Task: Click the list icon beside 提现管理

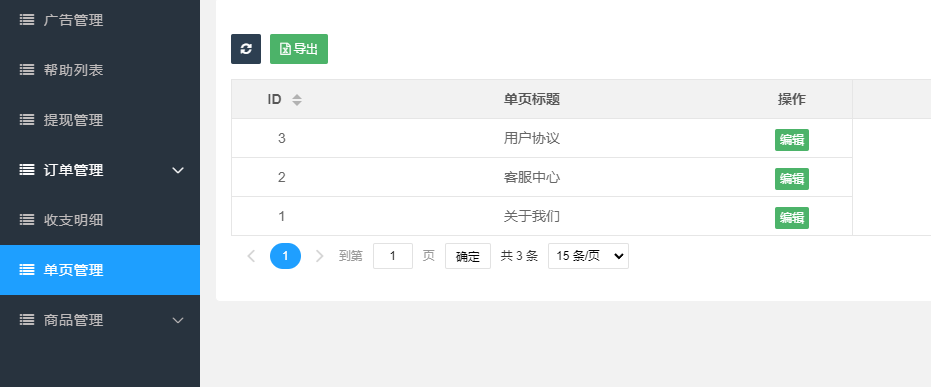Action: tap(27, 120)
